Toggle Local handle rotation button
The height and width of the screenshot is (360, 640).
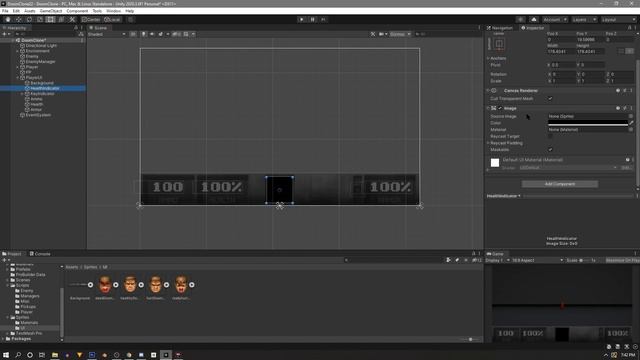(112, 20)
